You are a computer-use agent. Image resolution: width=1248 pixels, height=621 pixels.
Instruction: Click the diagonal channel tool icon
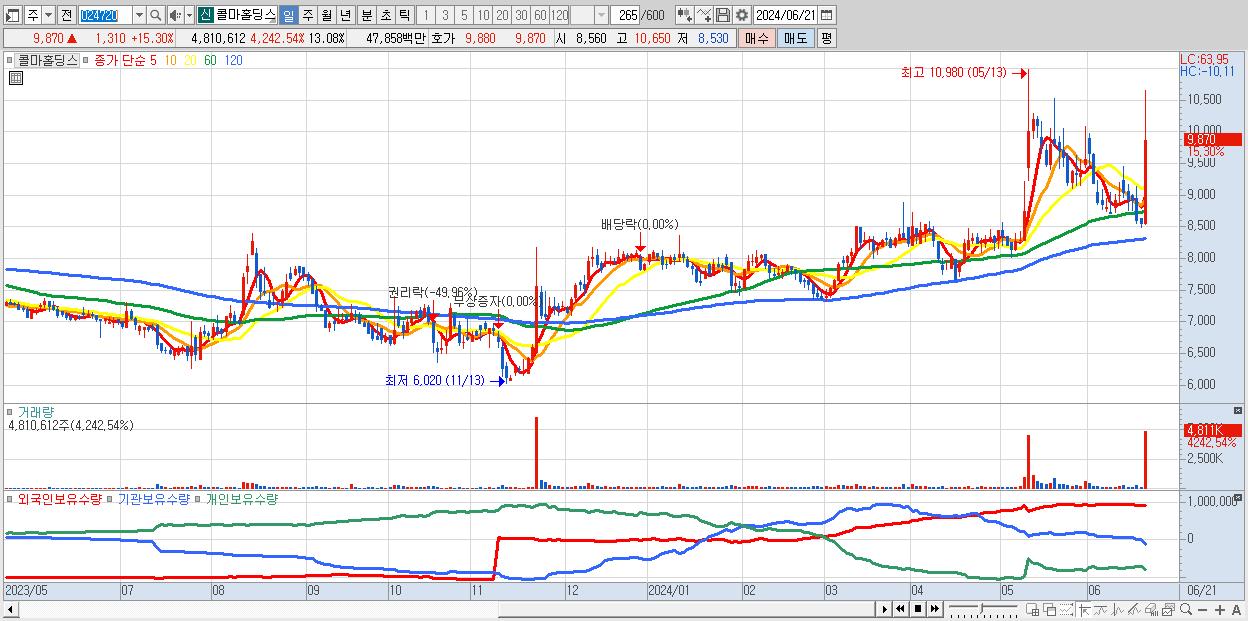click(x=1134, y=610)
